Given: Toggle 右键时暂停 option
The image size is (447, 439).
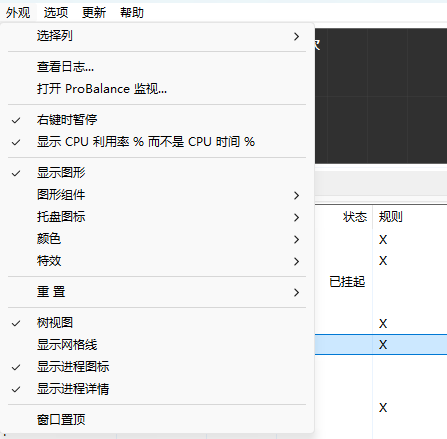Looking at the screenshot, I should pos(157,120).
